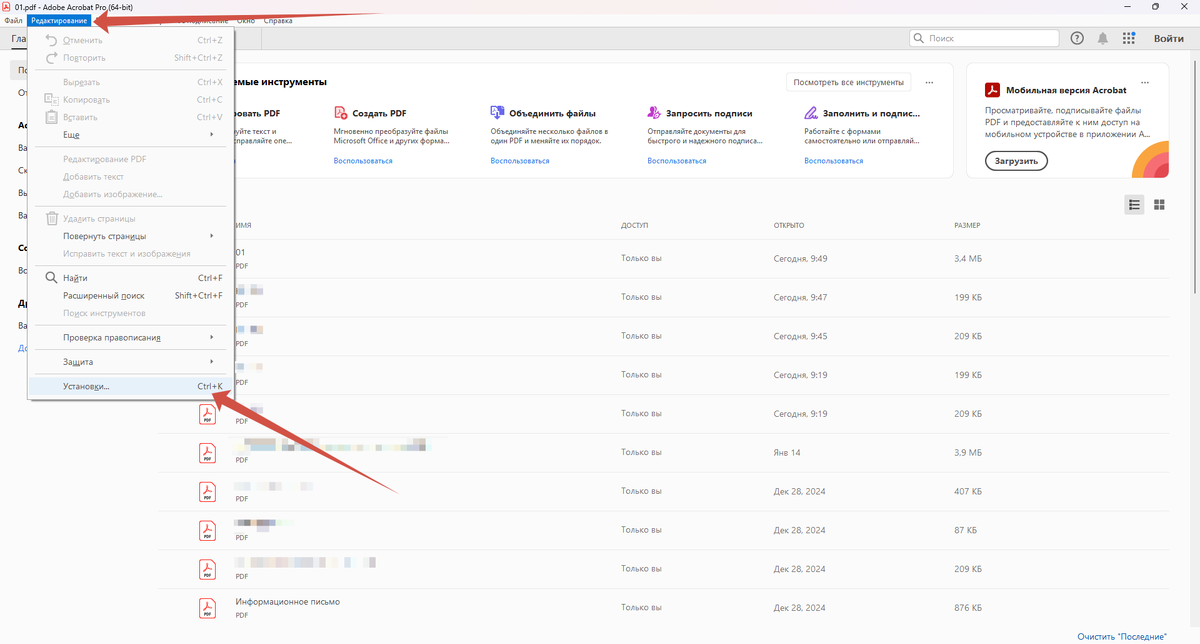
Task: Click the 407 КБ size value
Action: [967, 491]
